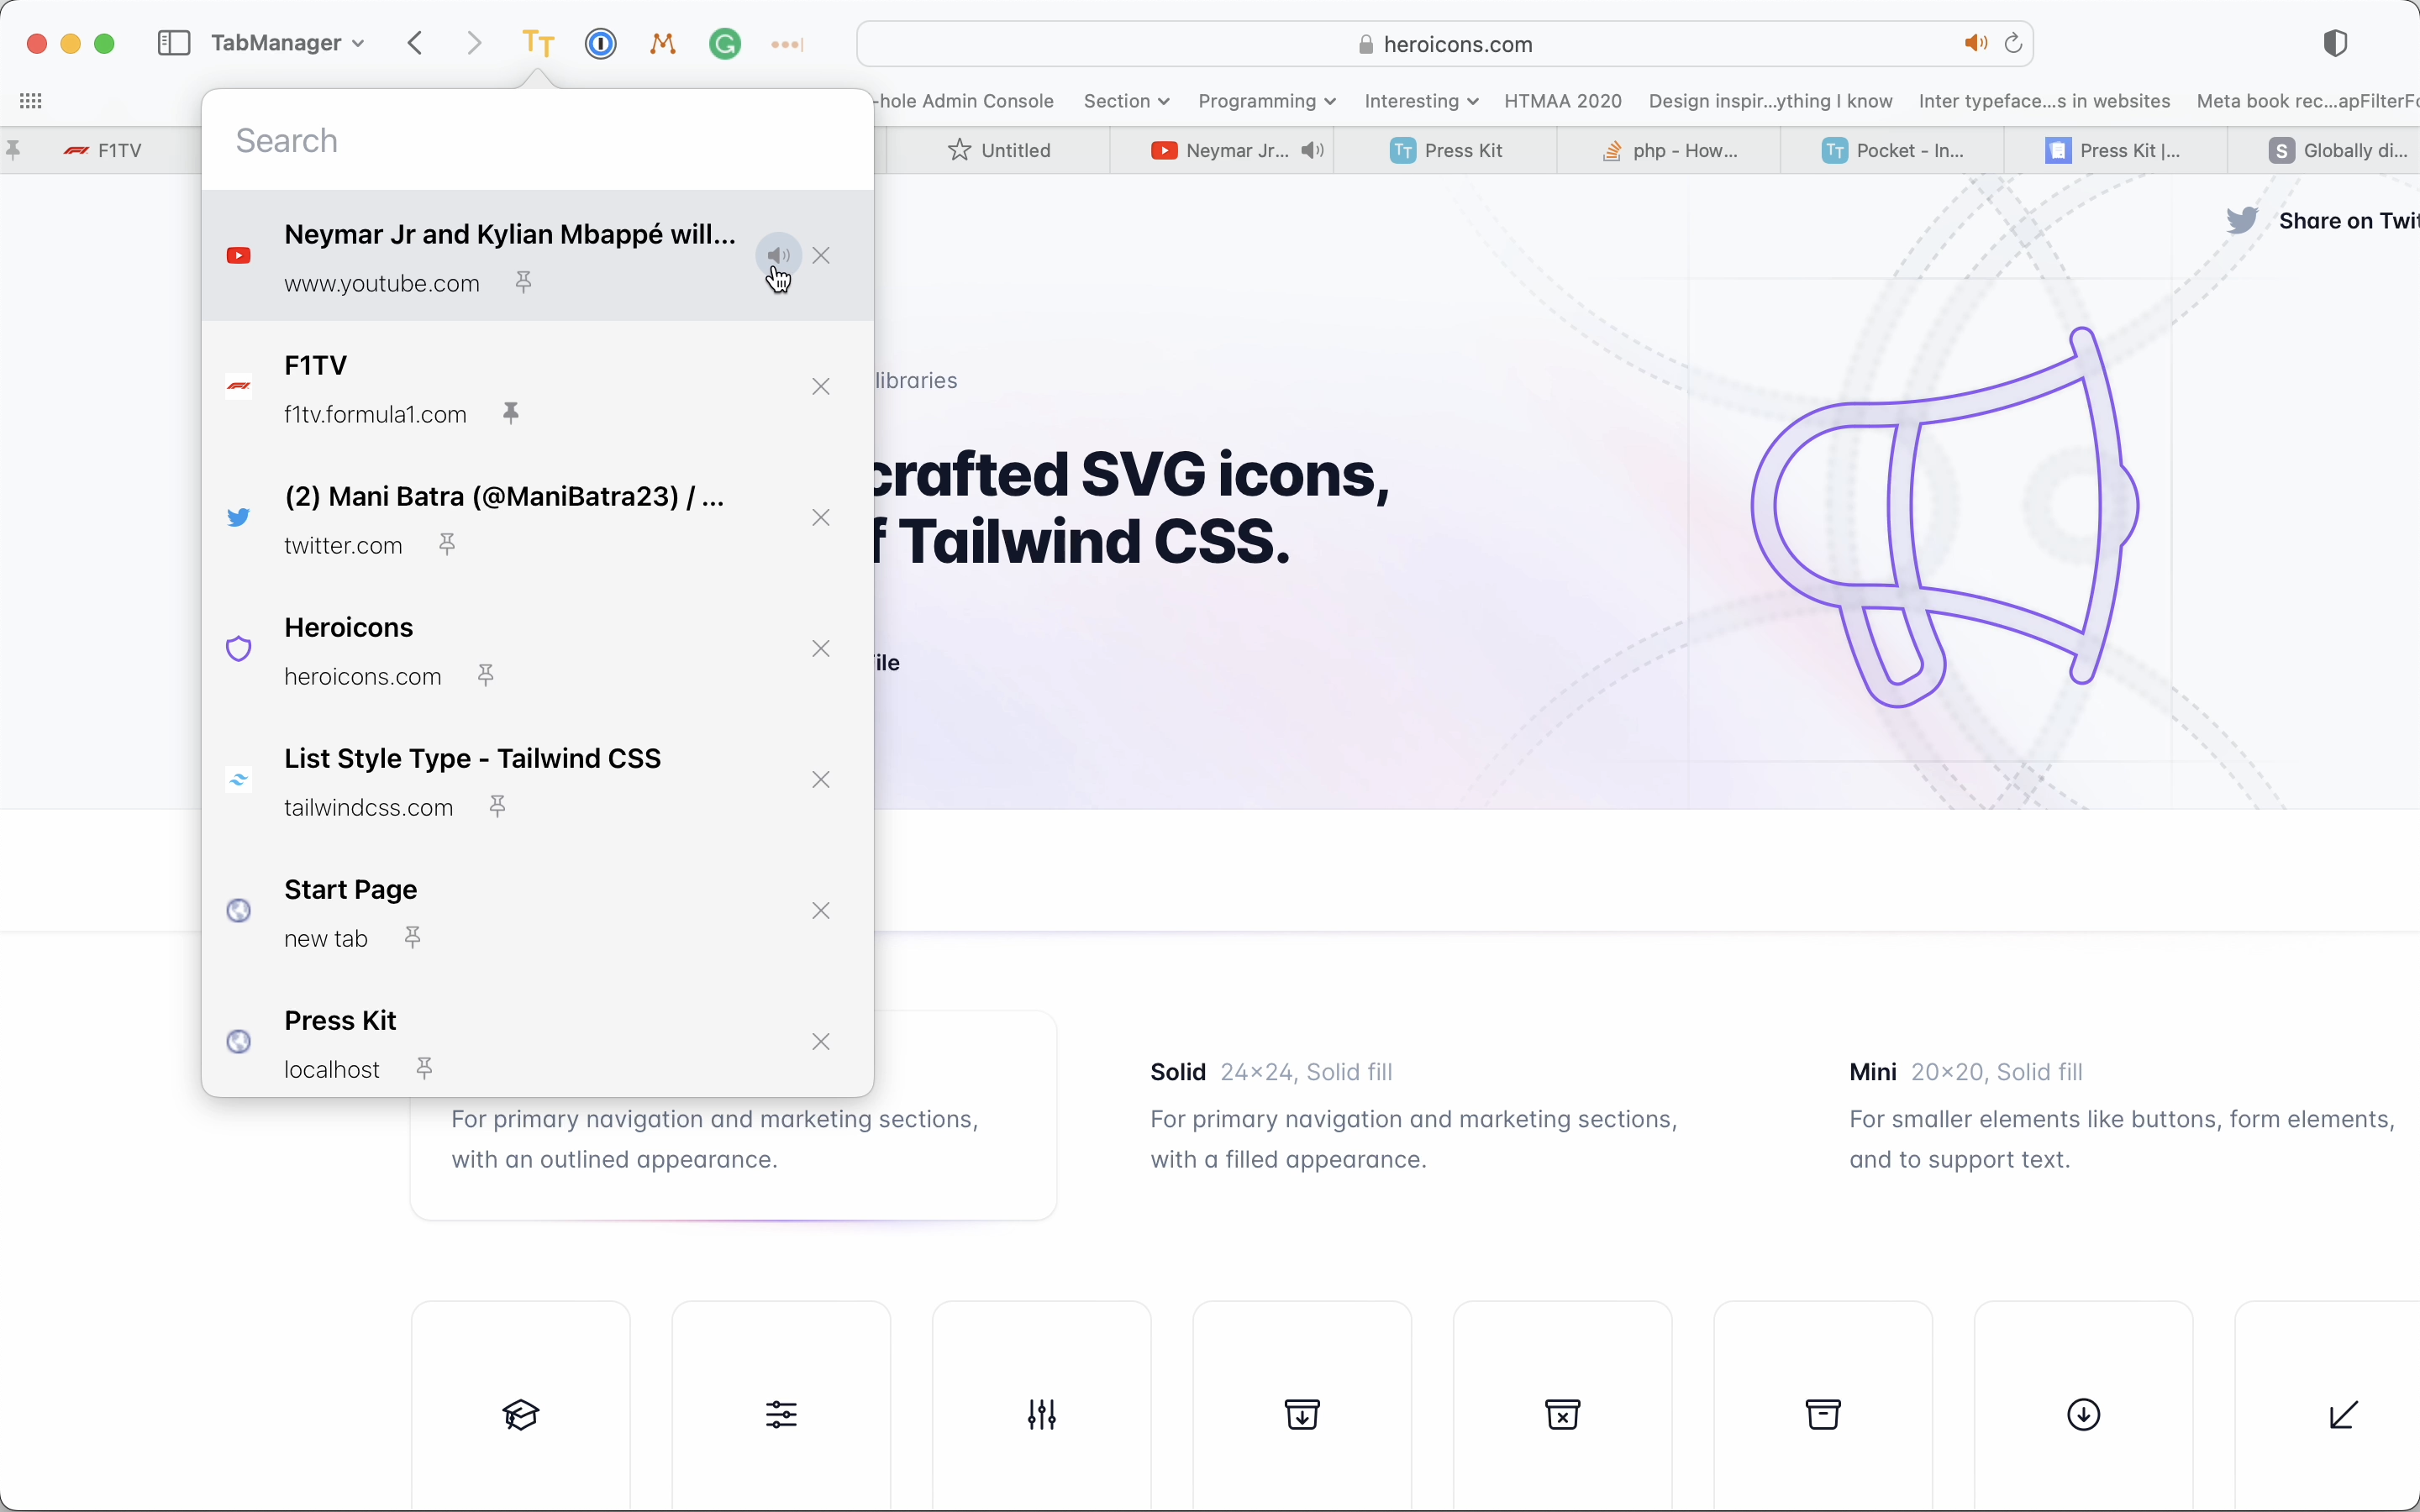The width and height of the screenshot is (2420, 1512).
Task: Switch to the php - How... tab
Action: (x=1670, y=150)
